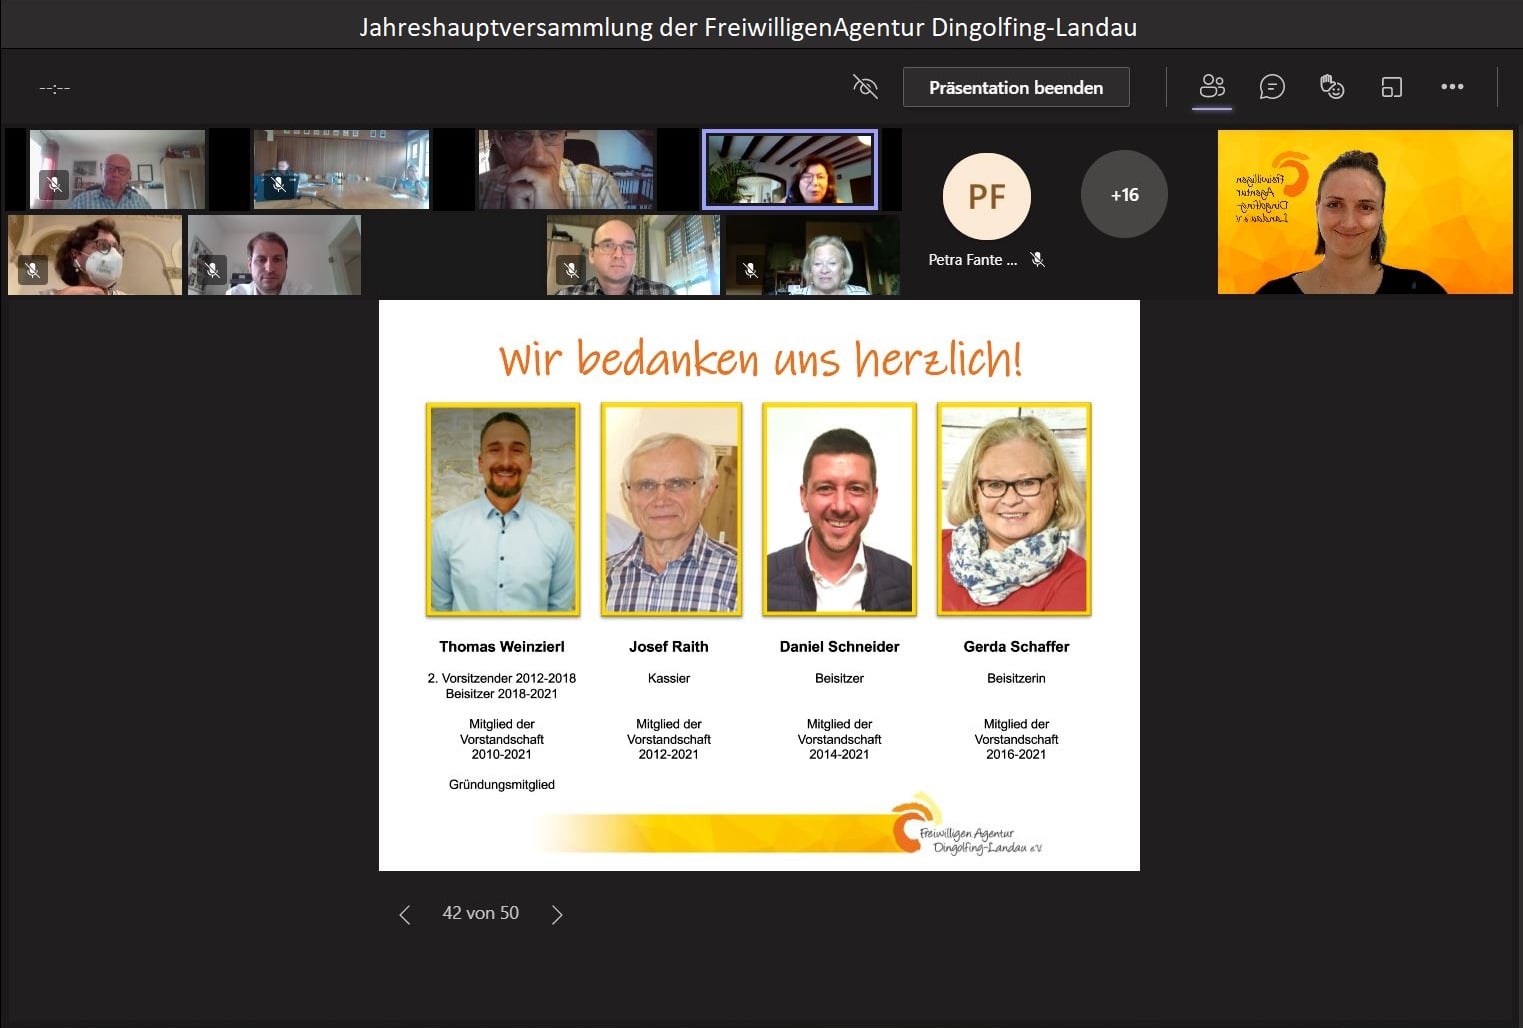1523x1028 pixels.
Task: Open the meeting chat icon
Action: pyautogui.click(x=1272, y=87)
